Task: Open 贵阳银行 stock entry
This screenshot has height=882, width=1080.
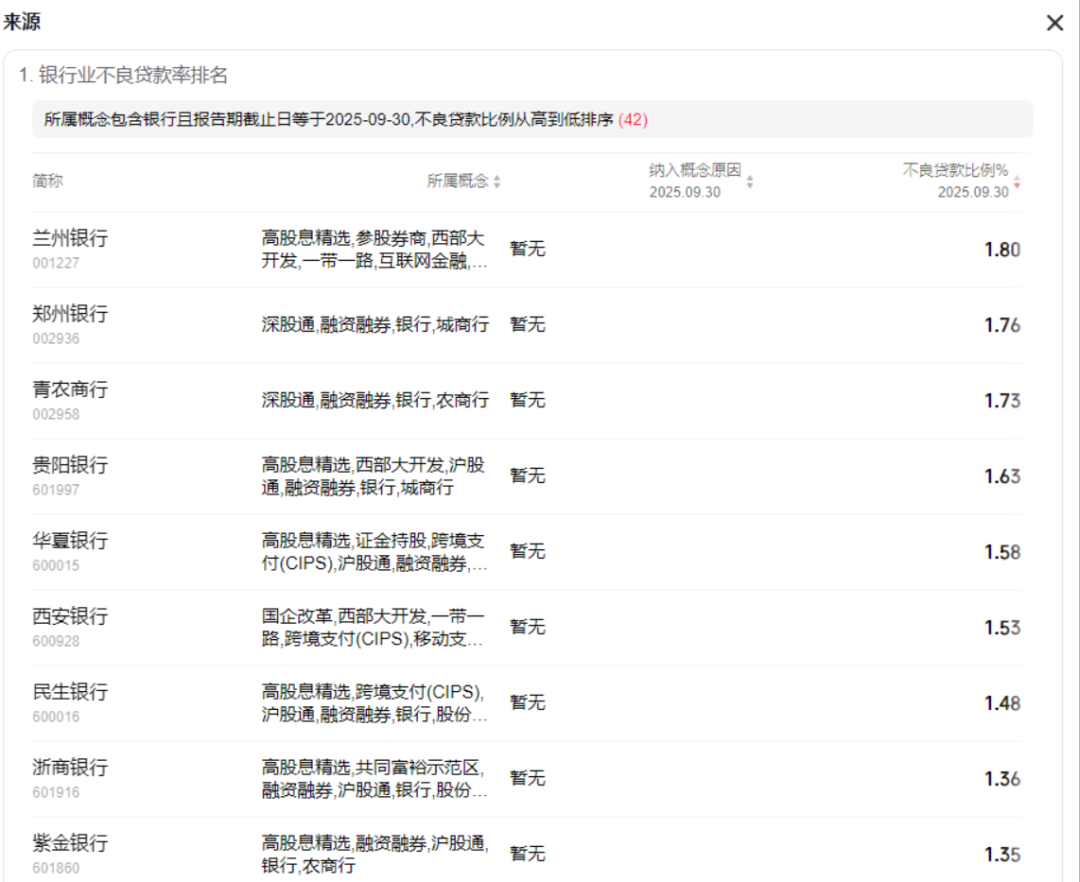Action: click(x=70, y=465)
